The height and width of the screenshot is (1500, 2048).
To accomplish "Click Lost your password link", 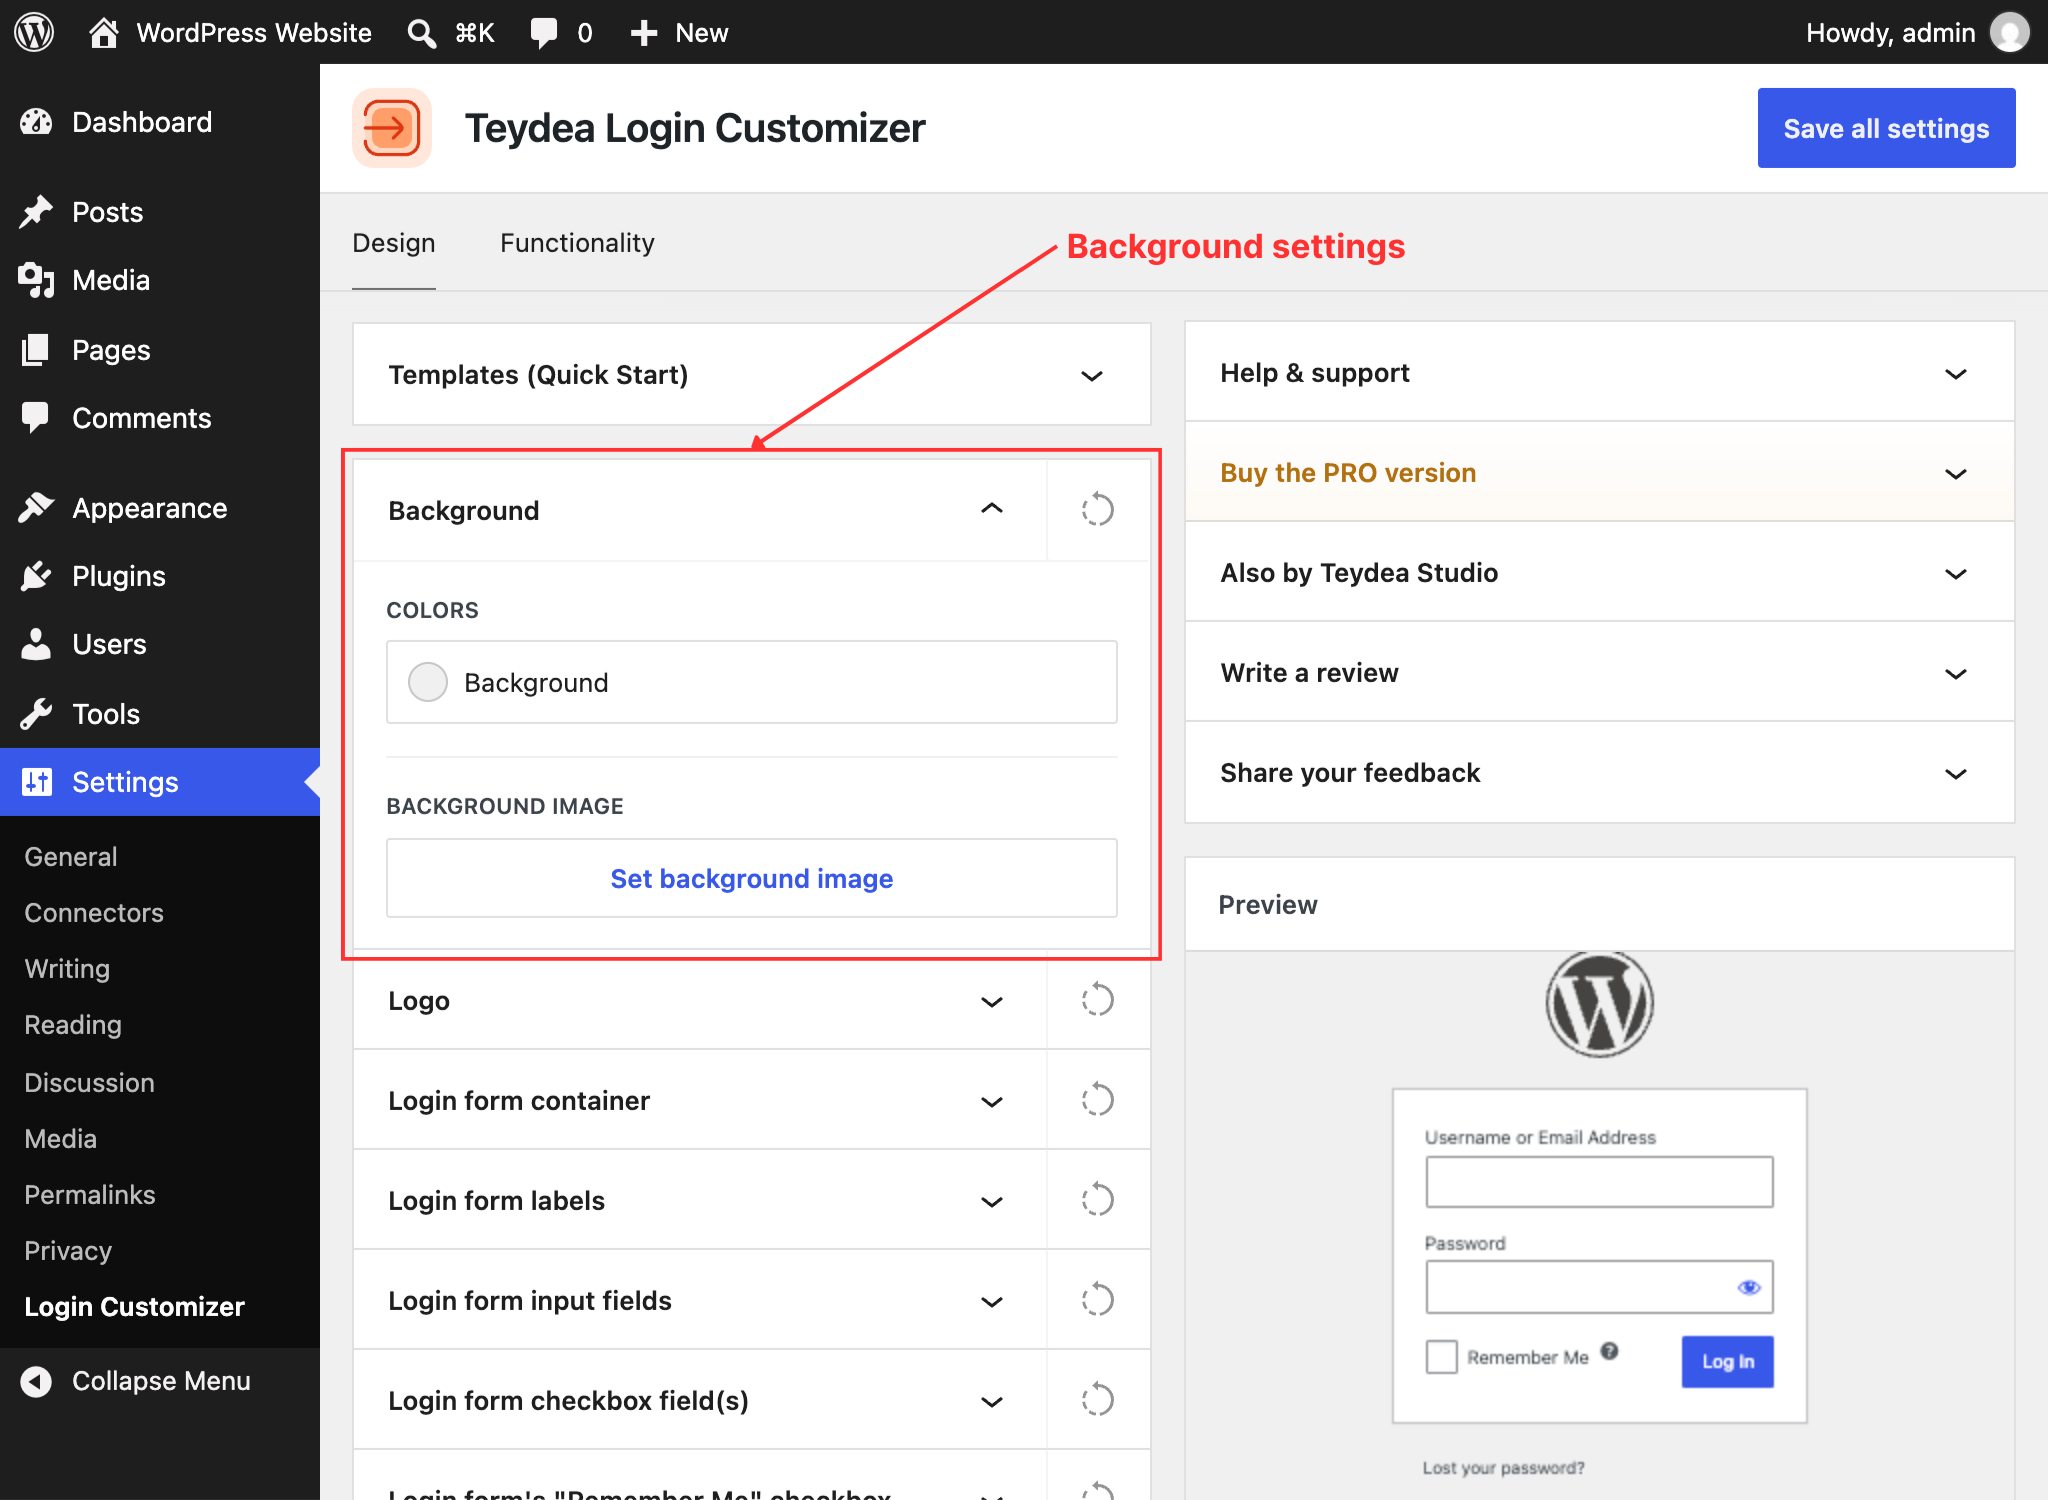I will point(1503,1467).
